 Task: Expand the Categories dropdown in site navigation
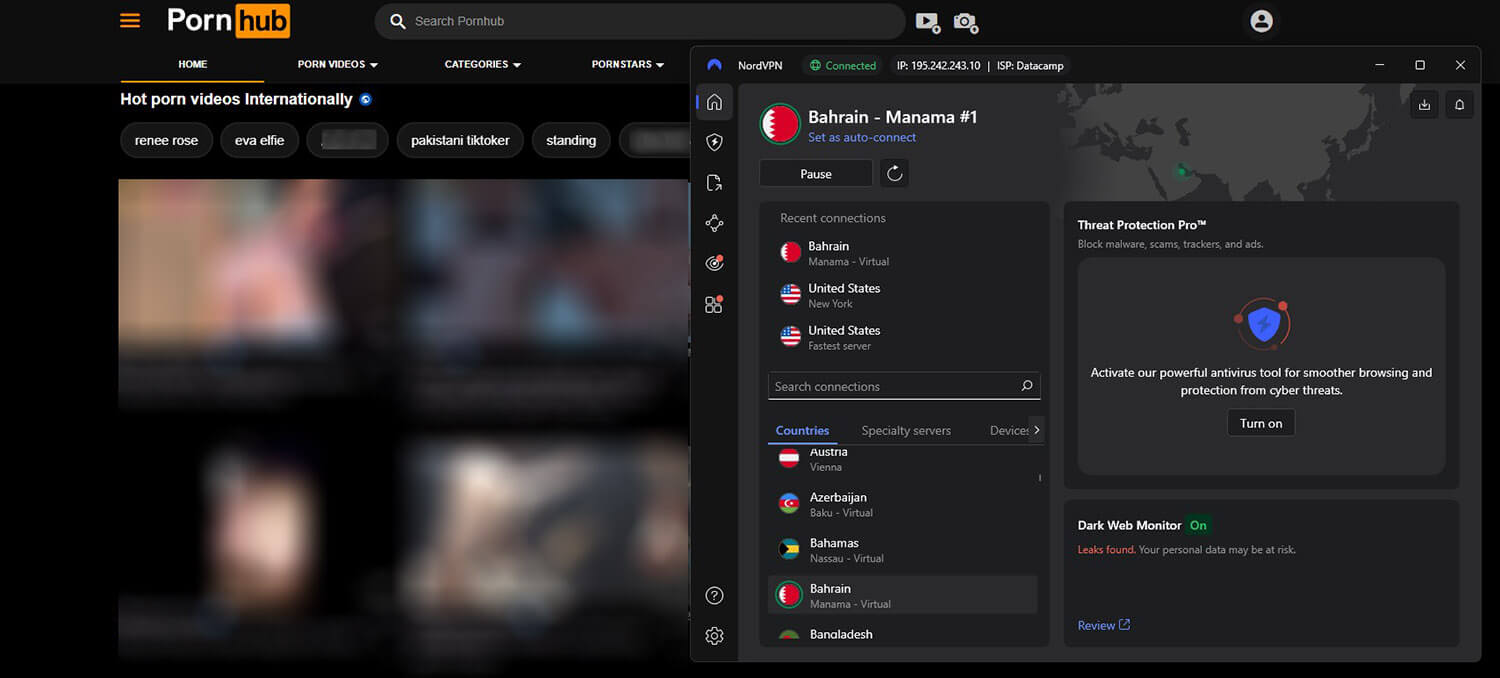click(482, 64)
